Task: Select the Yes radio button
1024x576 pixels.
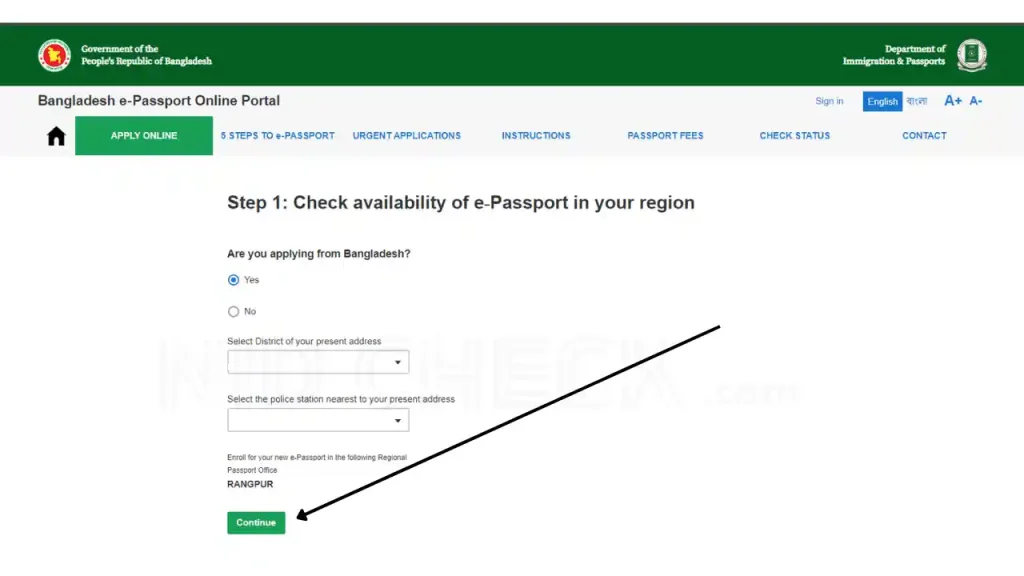Action: pos(234,280)
